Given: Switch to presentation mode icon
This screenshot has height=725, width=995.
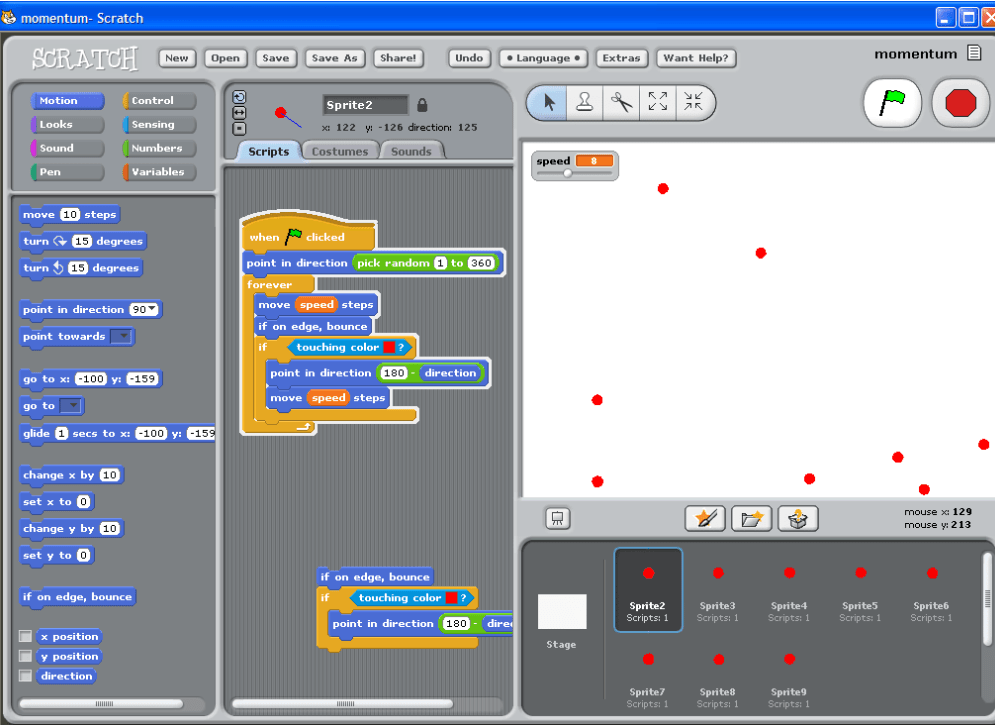Looking at the screenshot, I should 558,518.
